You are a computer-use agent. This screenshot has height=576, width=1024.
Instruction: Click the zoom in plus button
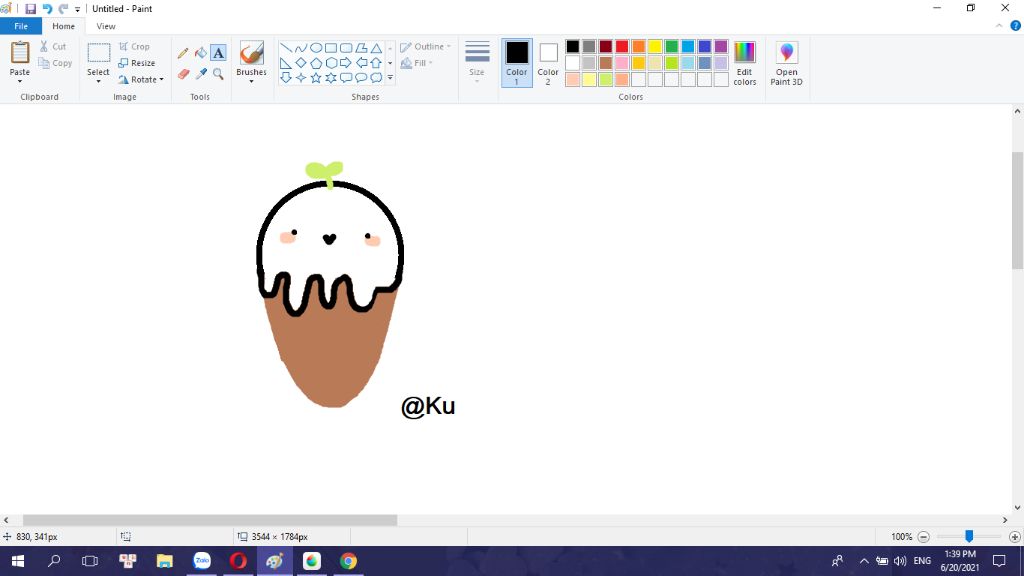tap(1014, 537)
